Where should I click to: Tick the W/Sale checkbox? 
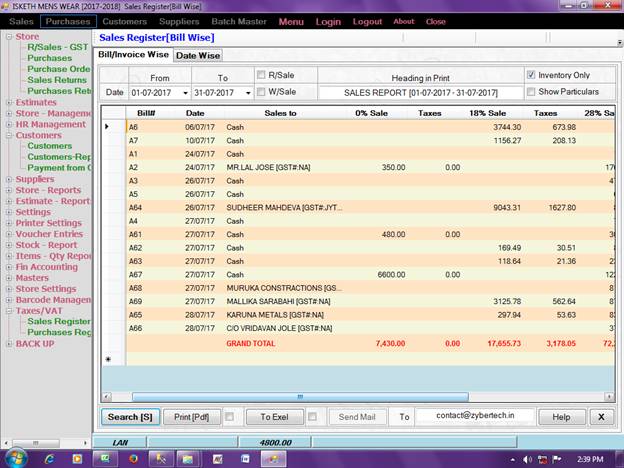(261, 92)
